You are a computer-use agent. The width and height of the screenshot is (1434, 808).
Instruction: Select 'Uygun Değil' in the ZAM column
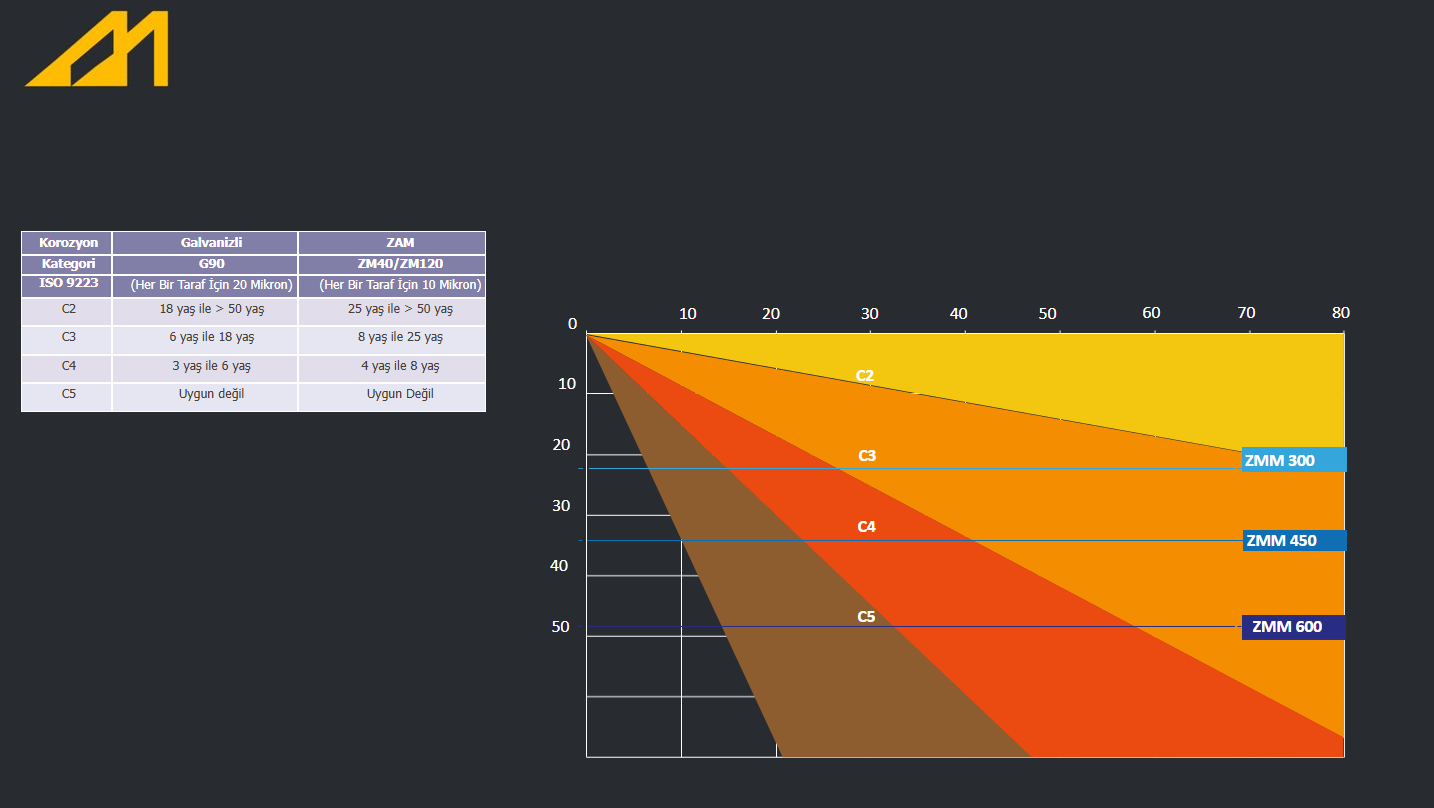tap(392, 396)
